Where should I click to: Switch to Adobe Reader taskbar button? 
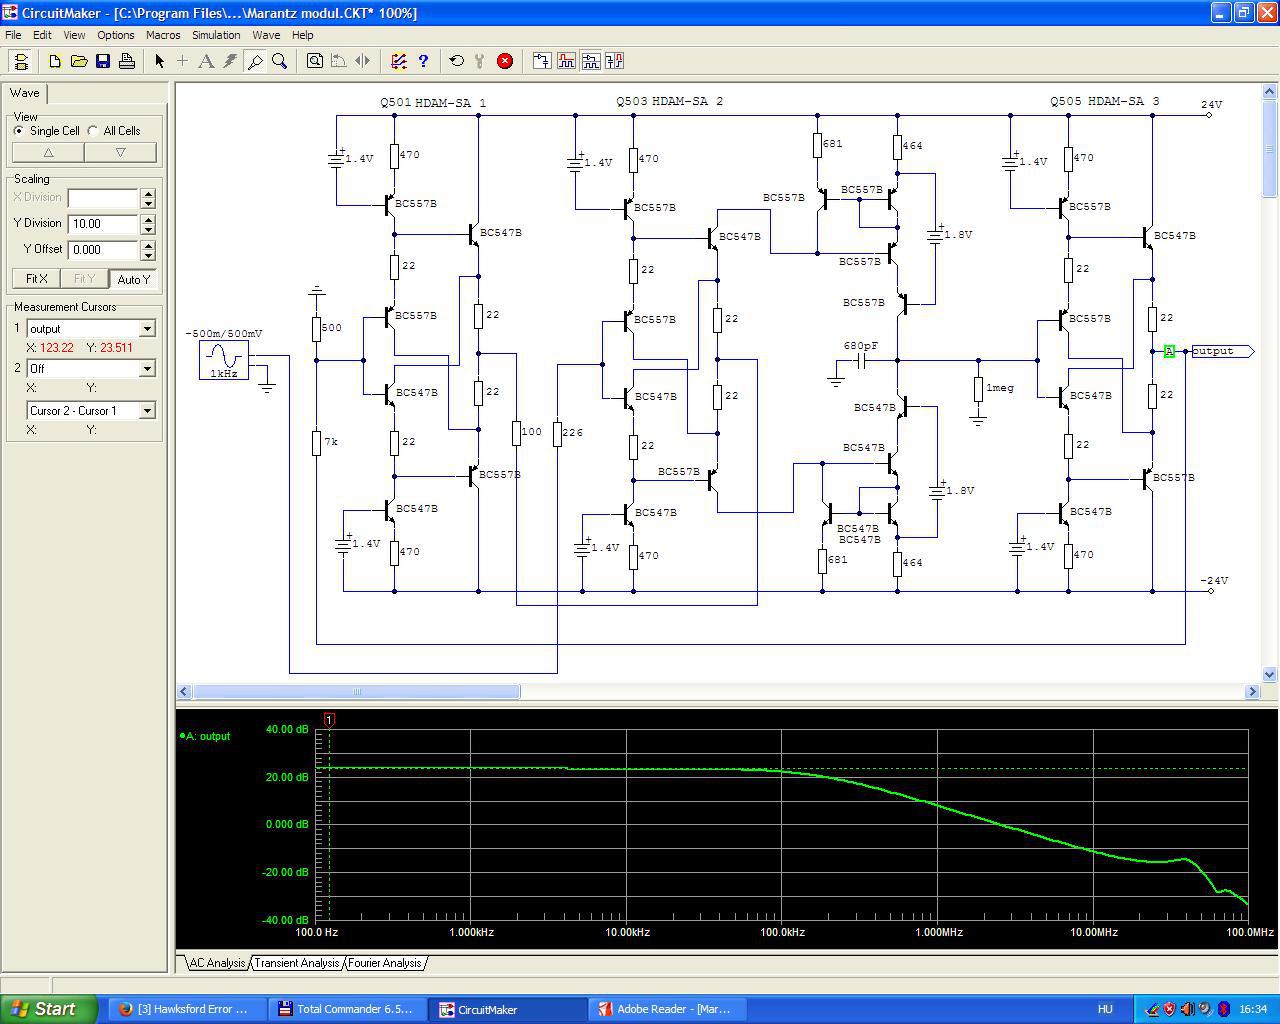click(x=666, y=1009)
